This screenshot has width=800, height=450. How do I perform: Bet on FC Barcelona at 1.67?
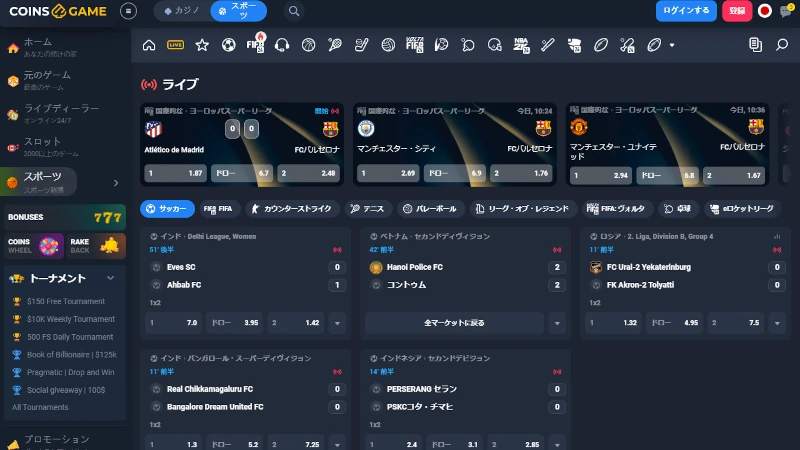point(734,176)
